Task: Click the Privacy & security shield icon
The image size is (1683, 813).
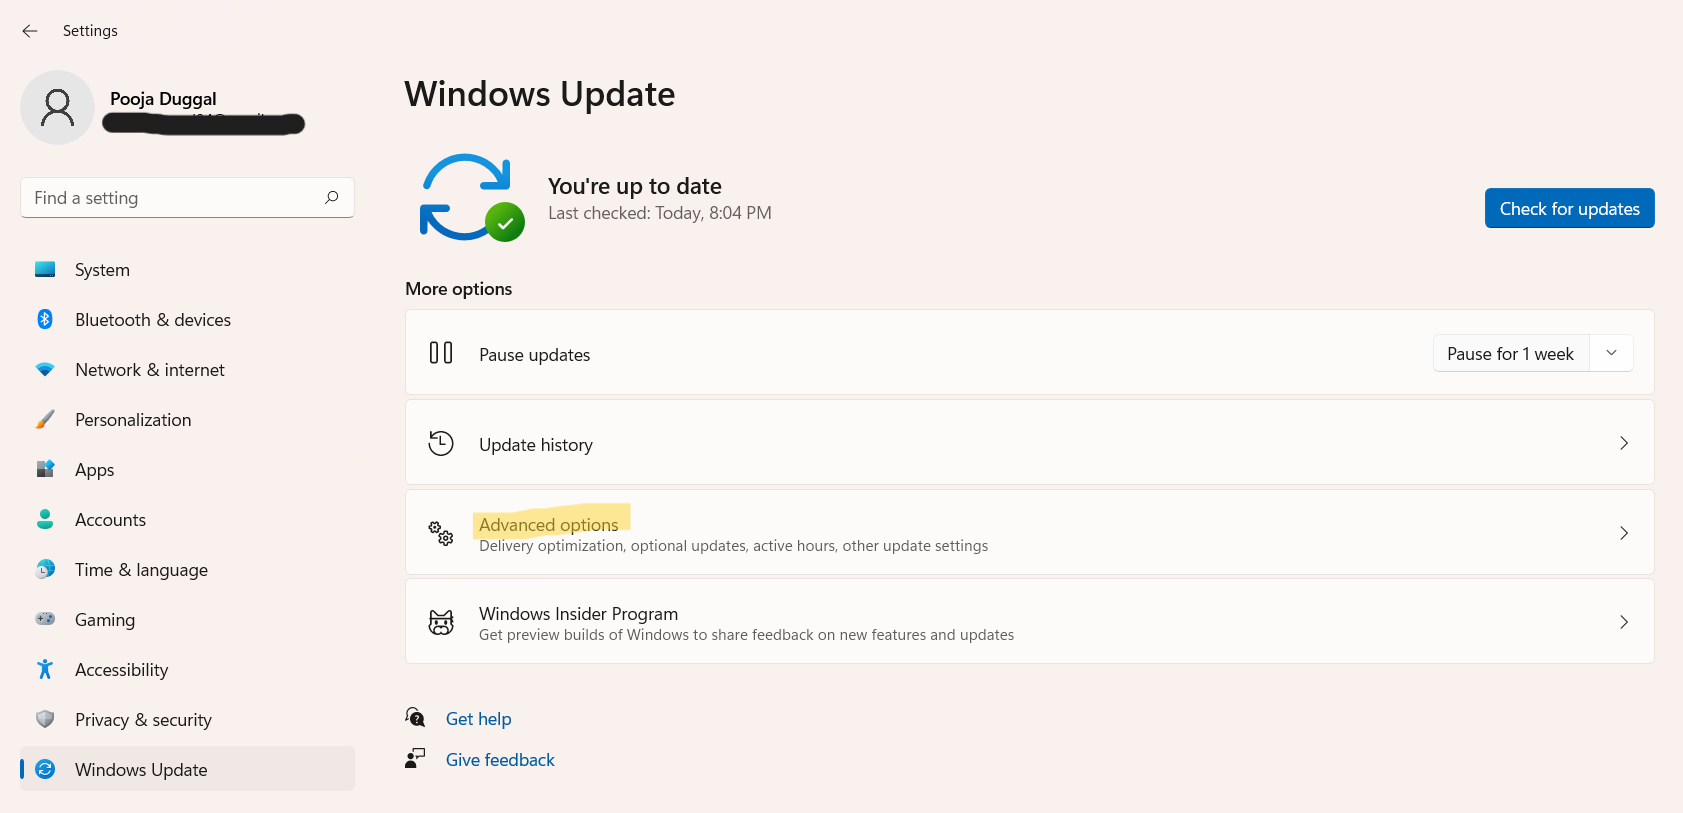Action: 45,719
